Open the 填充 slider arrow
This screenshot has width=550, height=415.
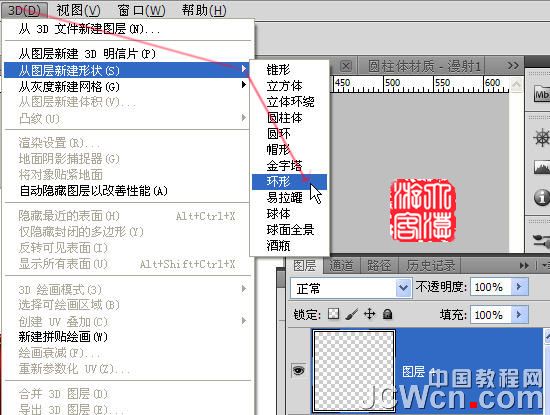click(519, 315)
